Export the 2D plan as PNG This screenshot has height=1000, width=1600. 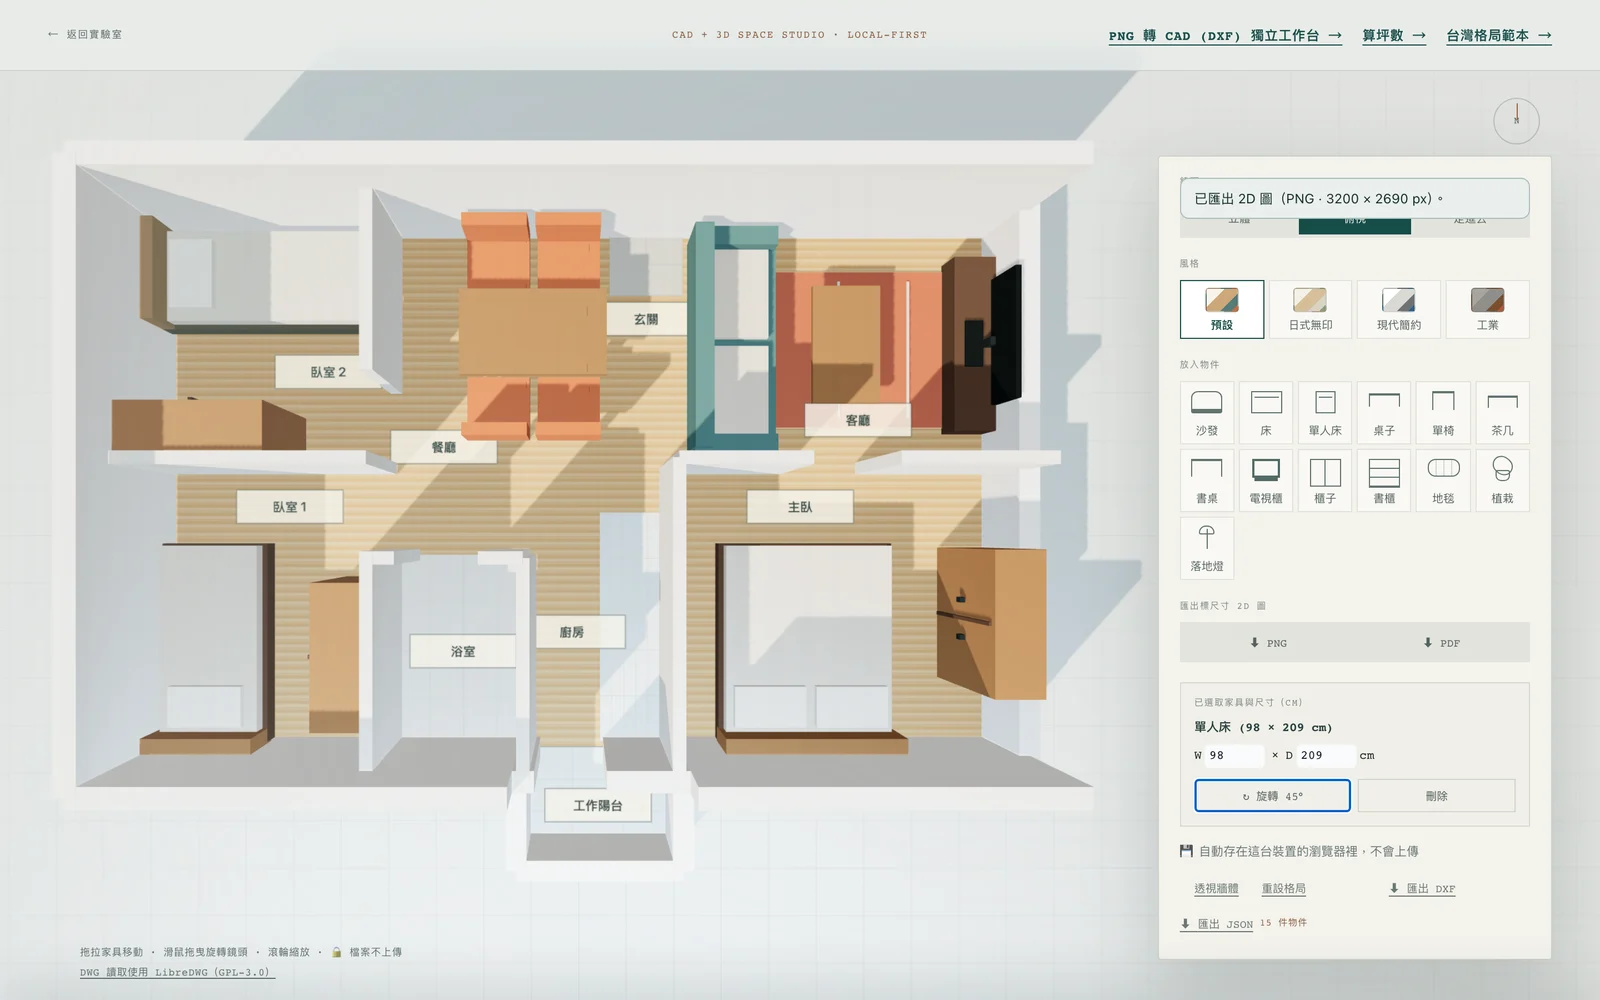tap(1268, 643)
